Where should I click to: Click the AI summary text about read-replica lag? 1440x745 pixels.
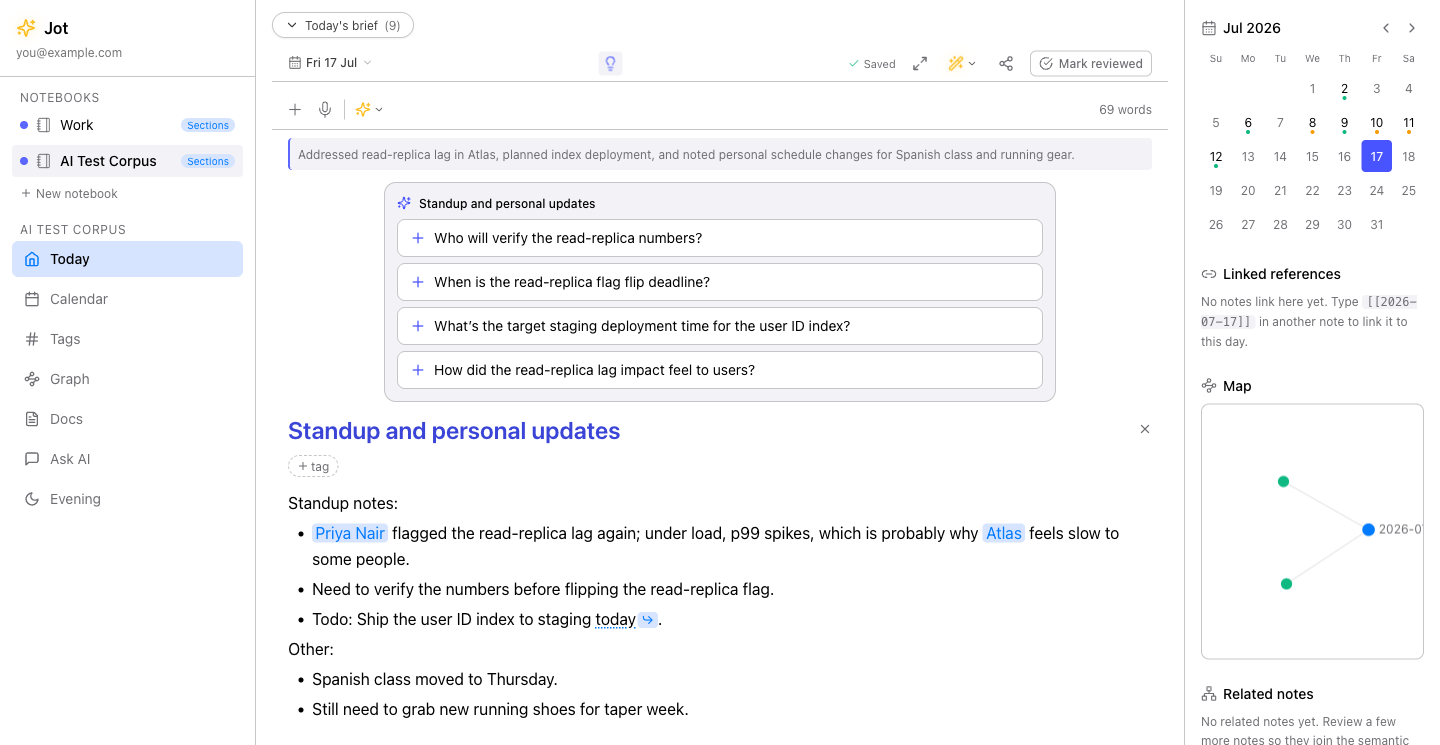(686, 155)
